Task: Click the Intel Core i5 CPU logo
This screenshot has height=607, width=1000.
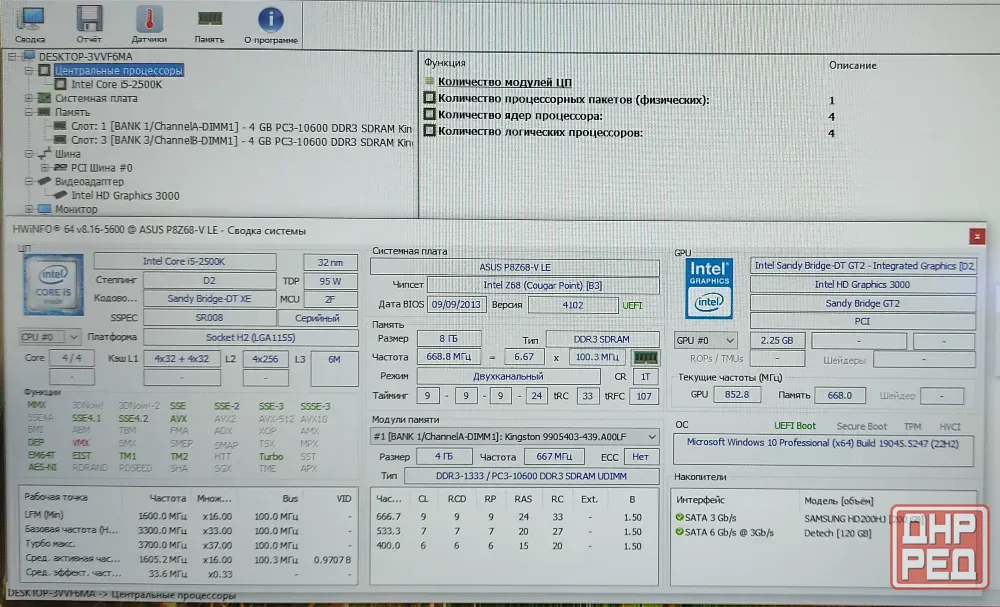Action: click(54, 284)
